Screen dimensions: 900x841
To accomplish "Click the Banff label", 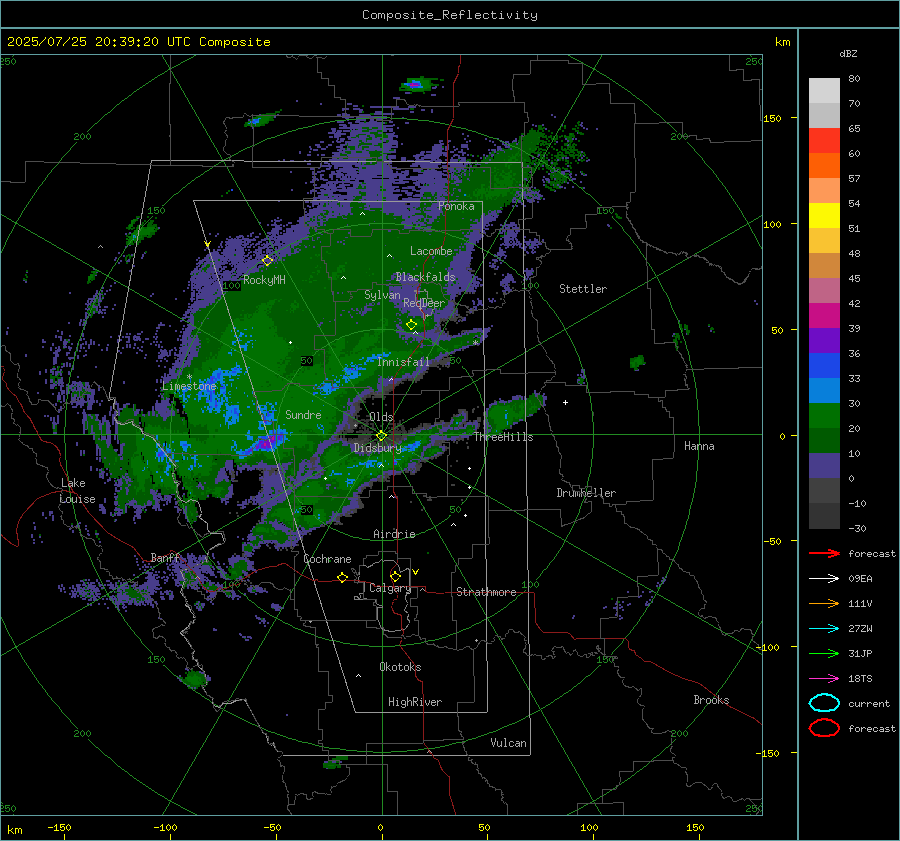I will click(165, 557).
